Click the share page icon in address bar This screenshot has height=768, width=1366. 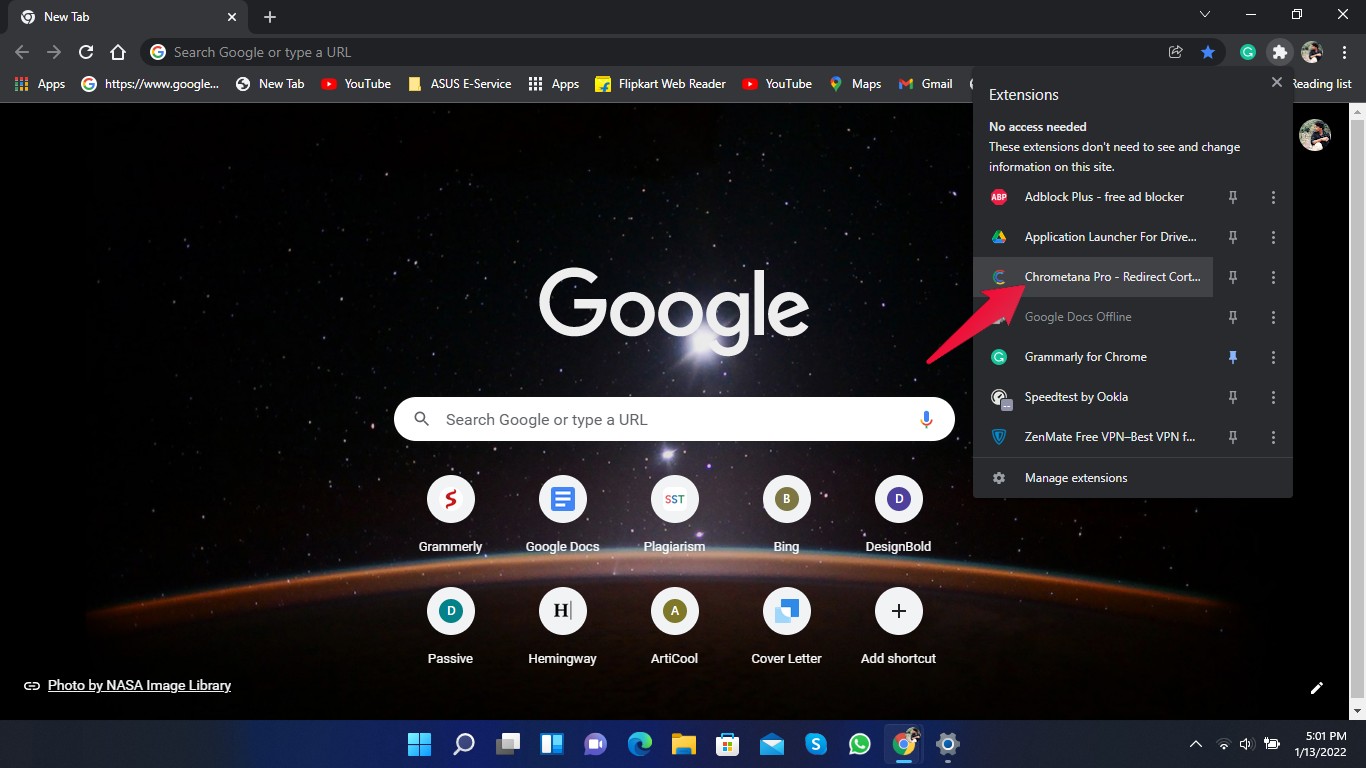1176,52
